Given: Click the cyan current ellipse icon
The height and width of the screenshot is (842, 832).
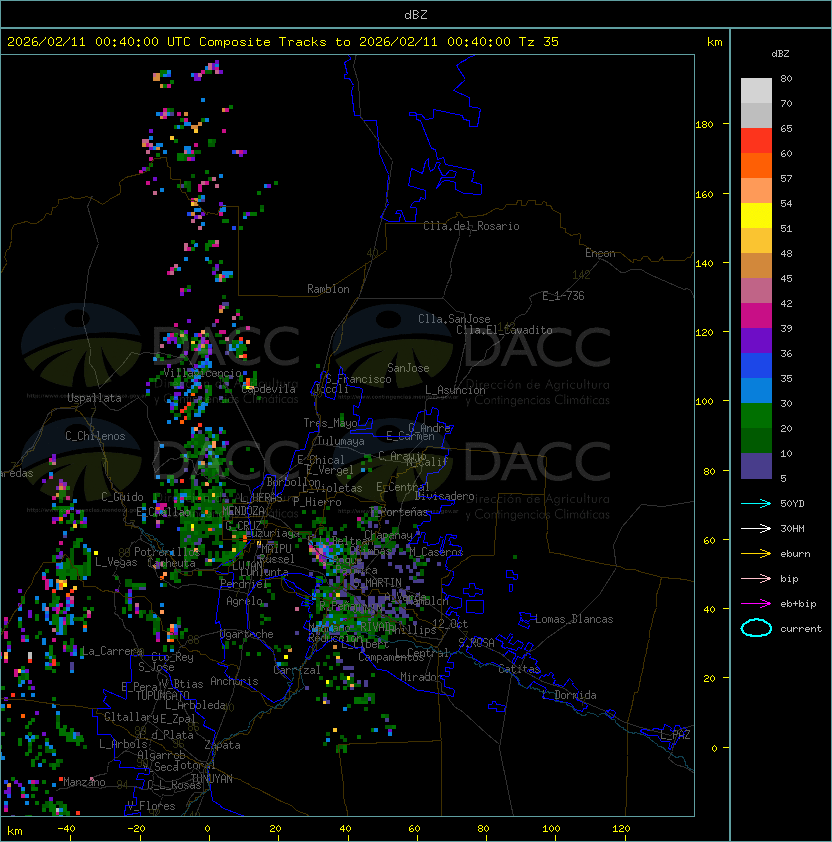Looking at the screenshot, I should tap(756, 628).
